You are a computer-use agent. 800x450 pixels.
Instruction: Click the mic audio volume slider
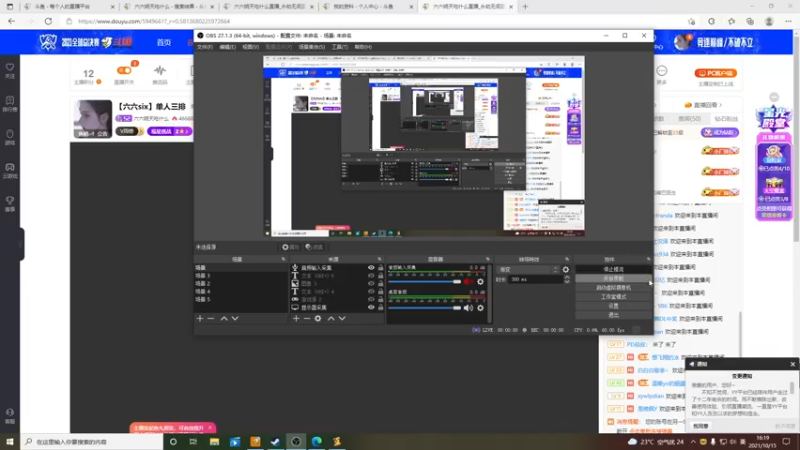[424, 282]
